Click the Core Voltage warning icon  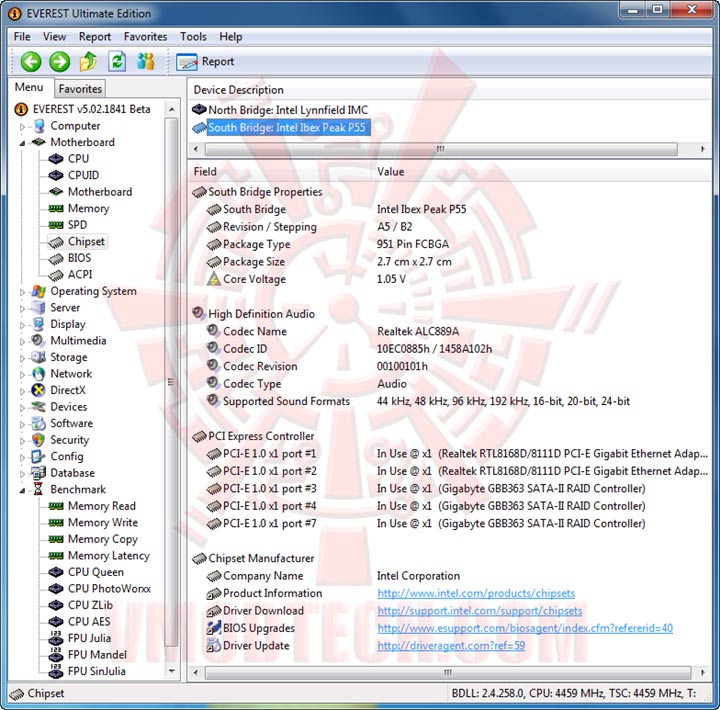214,279
